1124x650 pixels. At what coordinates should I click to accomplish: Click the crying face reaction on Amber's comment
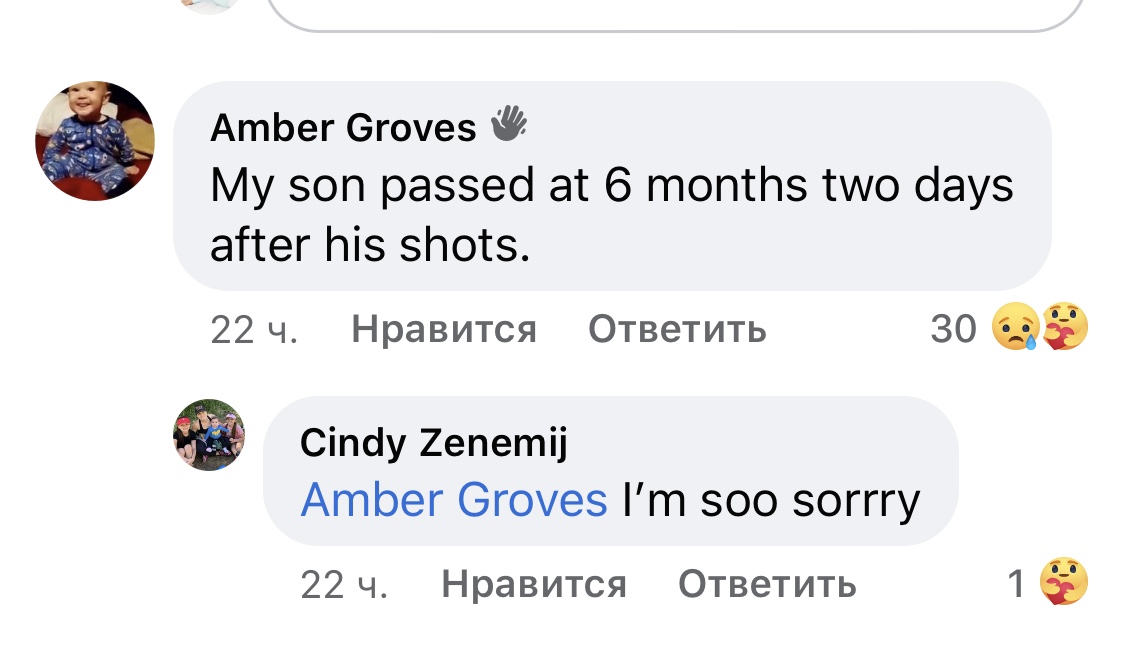tap(1013, 327)
